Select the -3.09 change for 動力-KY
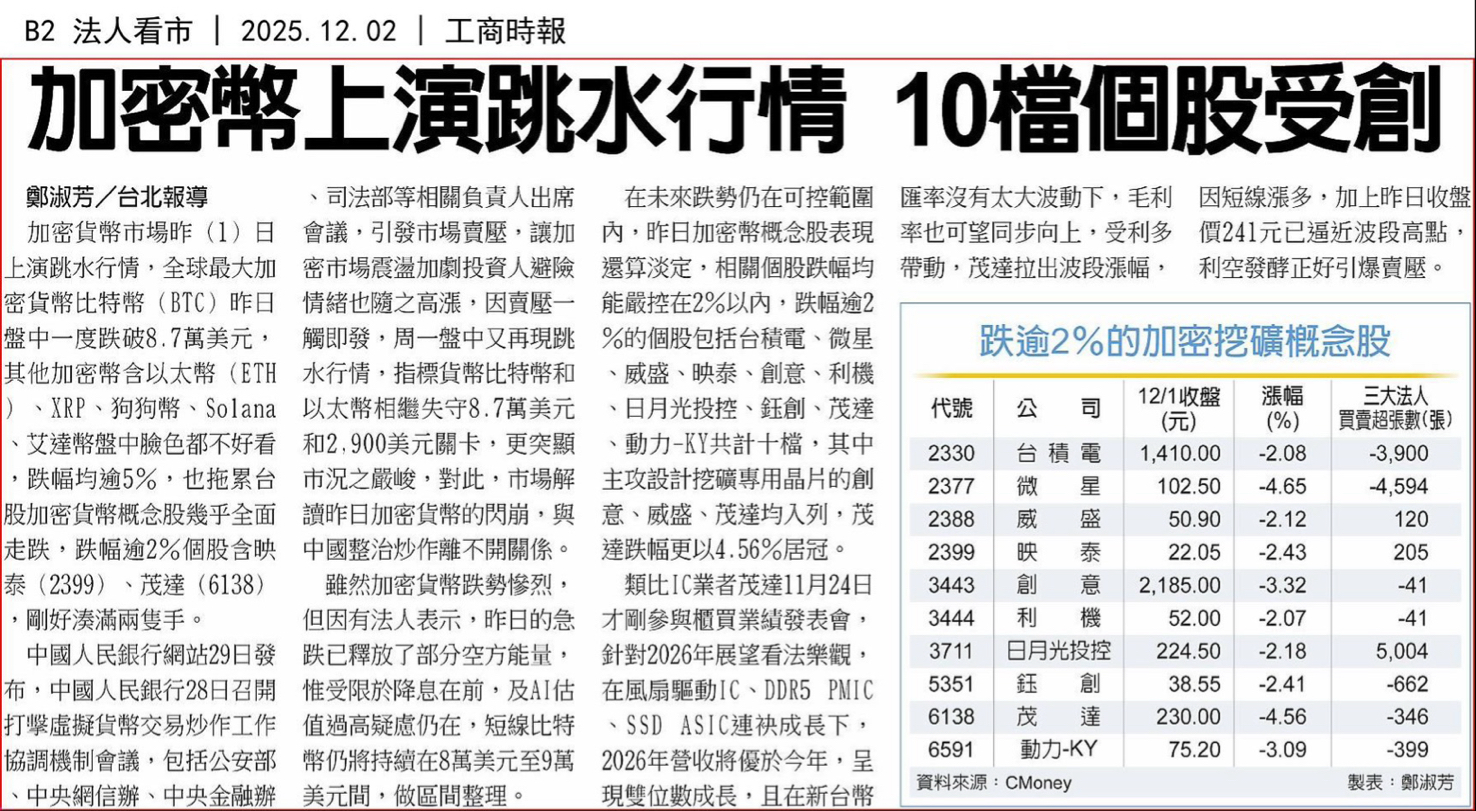The image size is (1476, 811). click(x=1280, y=749)
